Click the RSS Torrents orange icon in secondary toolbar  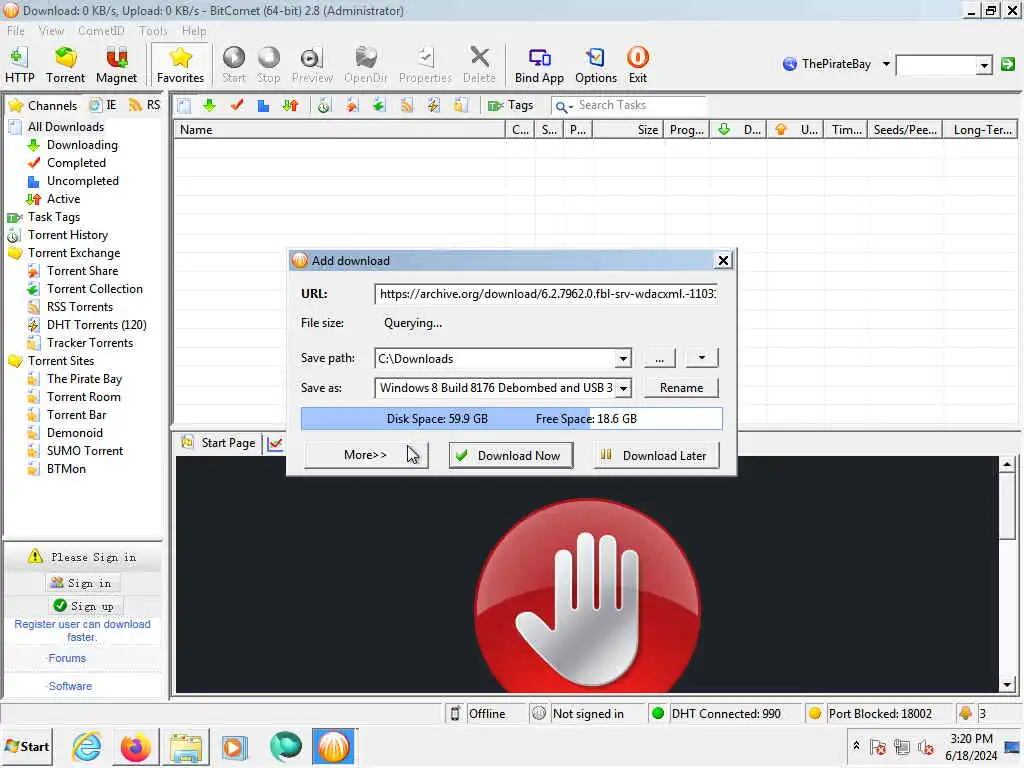point(406,106)
